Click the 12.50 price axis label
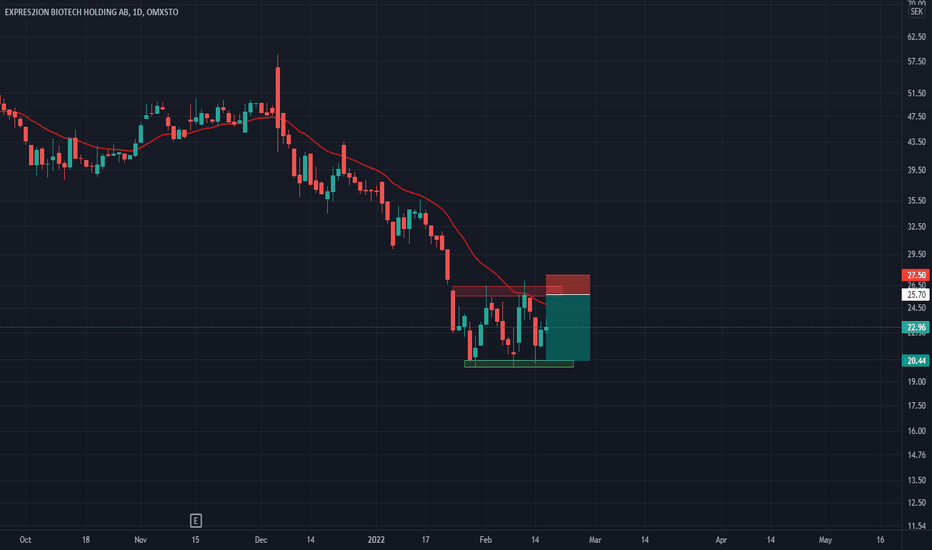This screenshot has height=550, width=932. [x=917, y=502]
